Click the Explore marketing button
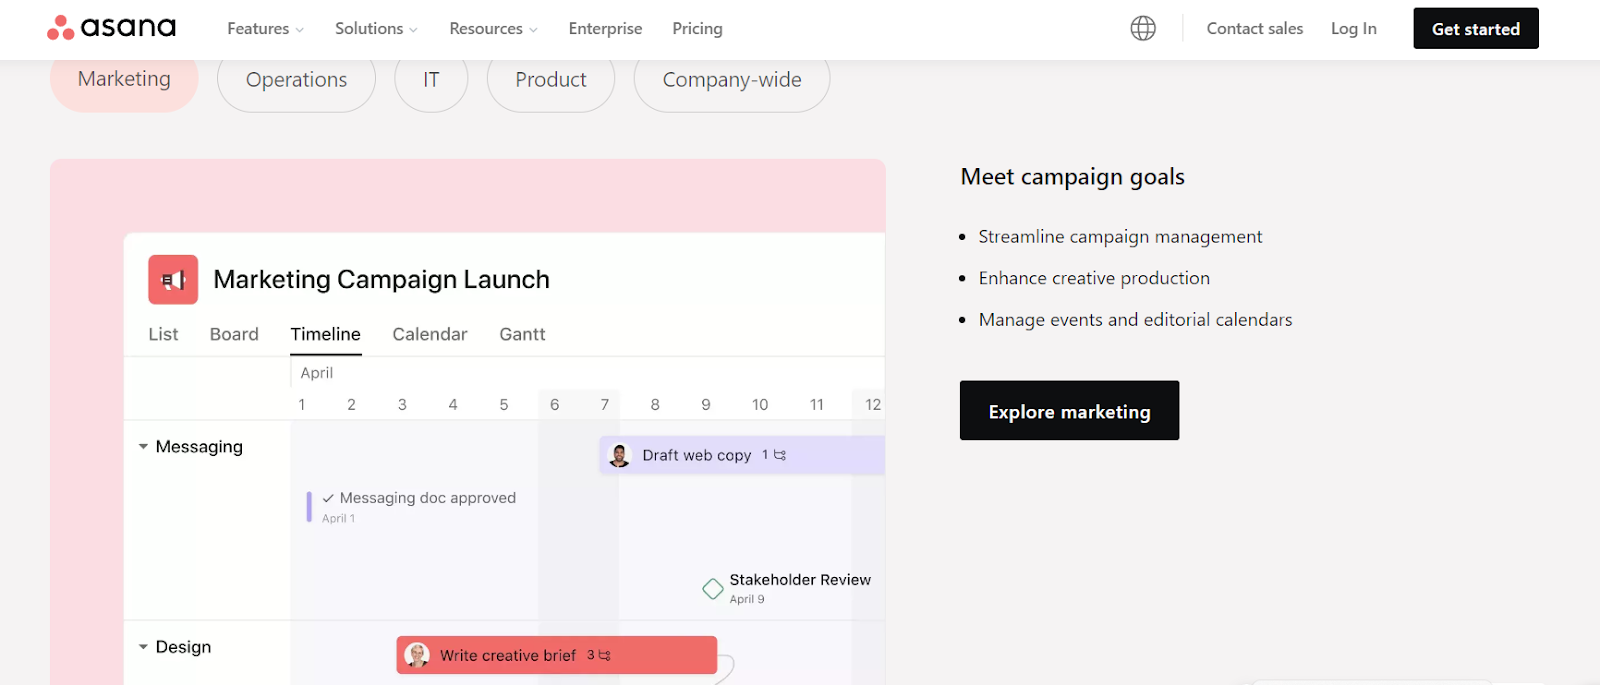The width and height of the screenshot is (1600, 685). [1069, 411]
